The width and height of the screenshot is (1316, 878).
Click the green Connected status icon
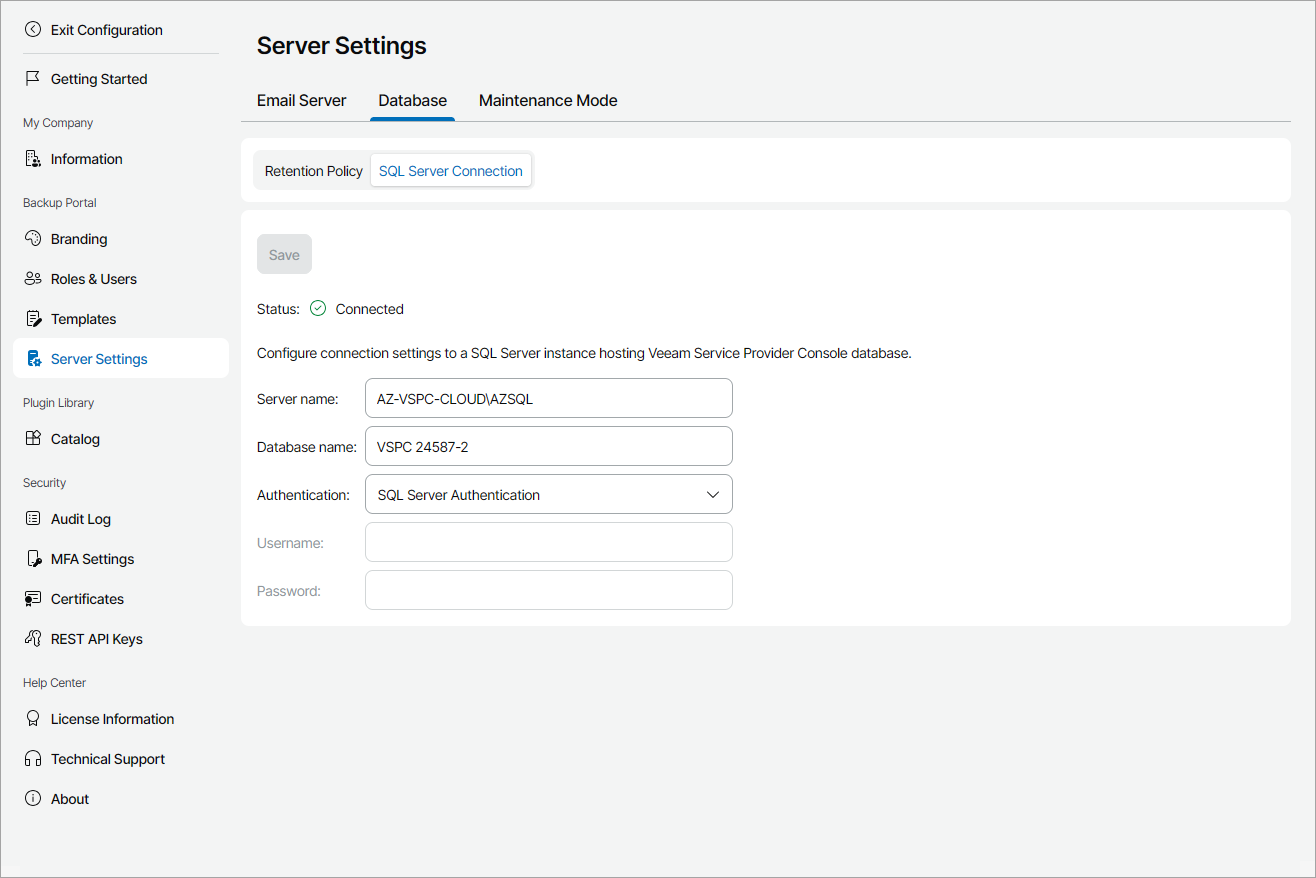(318, 309)
